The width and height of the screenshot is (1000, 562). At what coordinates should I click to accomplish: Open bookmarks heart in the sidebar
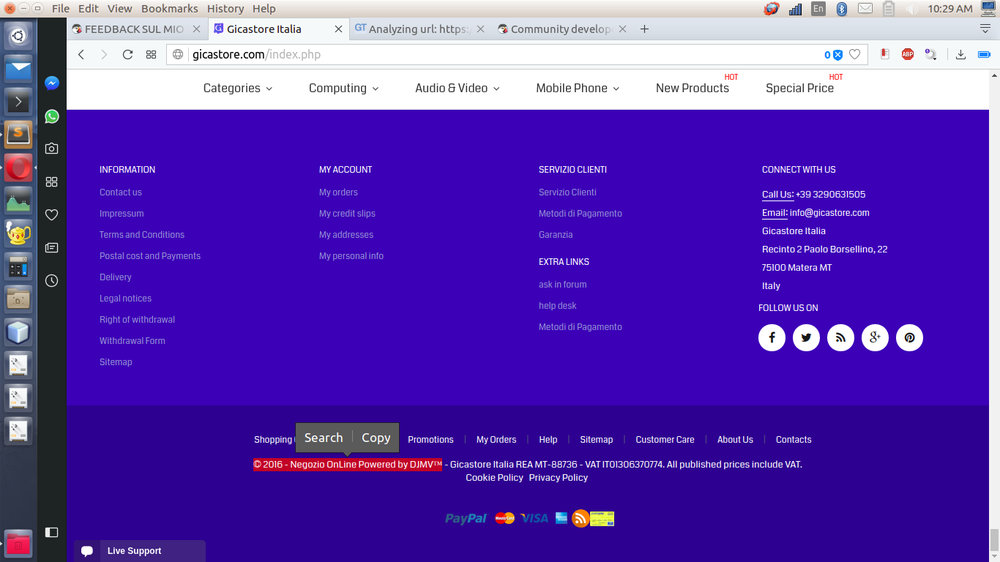[x=52, y=215]
